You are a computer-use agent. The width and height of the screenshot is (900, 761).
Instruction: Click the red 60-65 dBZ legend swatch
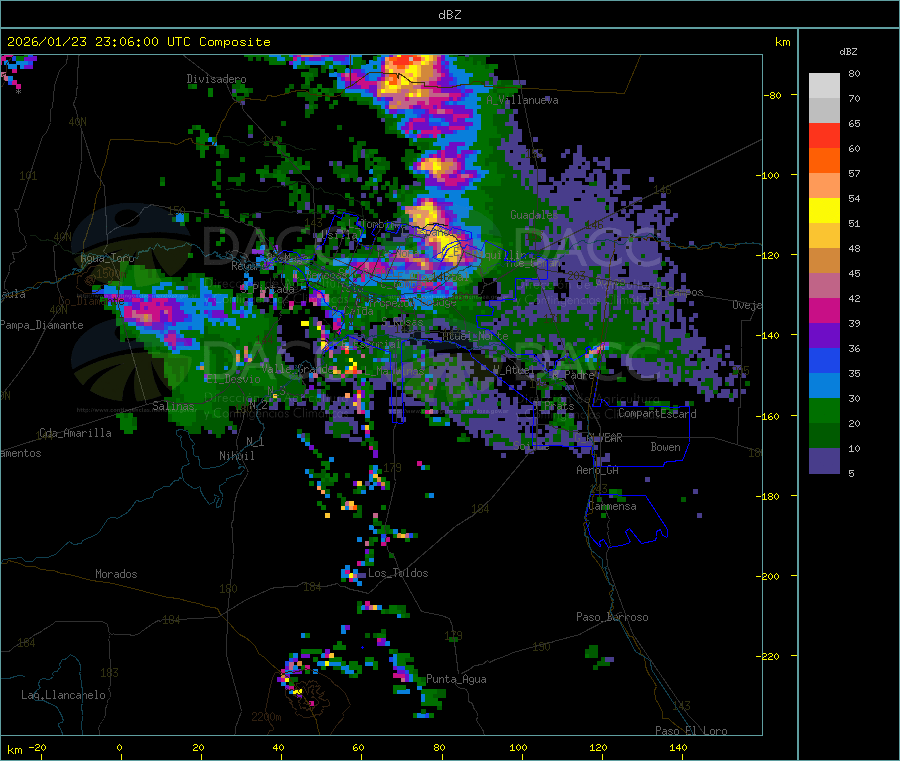coord(824,136)
